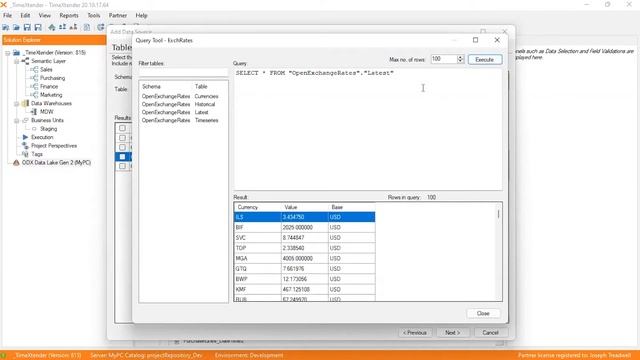The image size is (640, 360).
Task: Click the house-shaped toolbar icon
Action: (52, 27)
